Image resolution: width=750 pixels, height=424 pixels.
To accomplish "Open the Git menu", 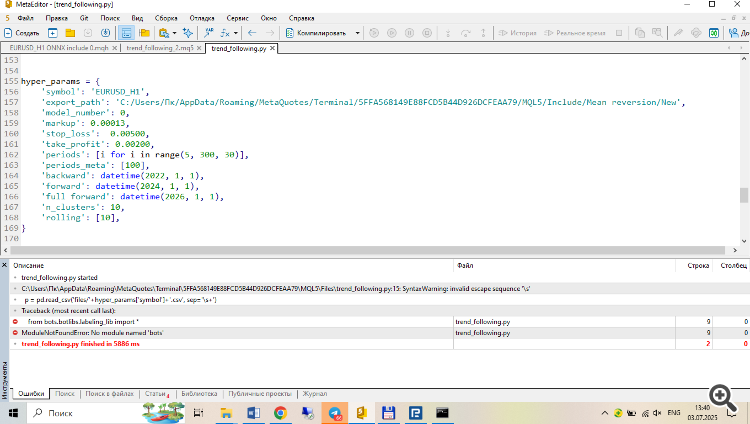I will (x=84, y=18).
